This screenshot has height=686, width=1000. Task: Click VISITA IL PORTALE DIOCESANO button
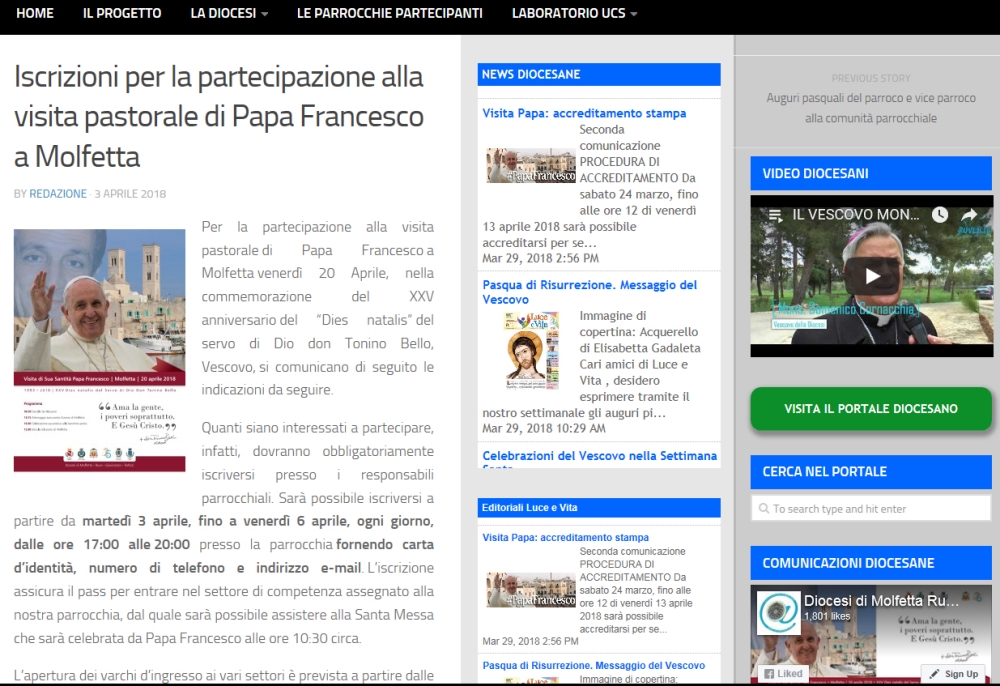[871, 409]
